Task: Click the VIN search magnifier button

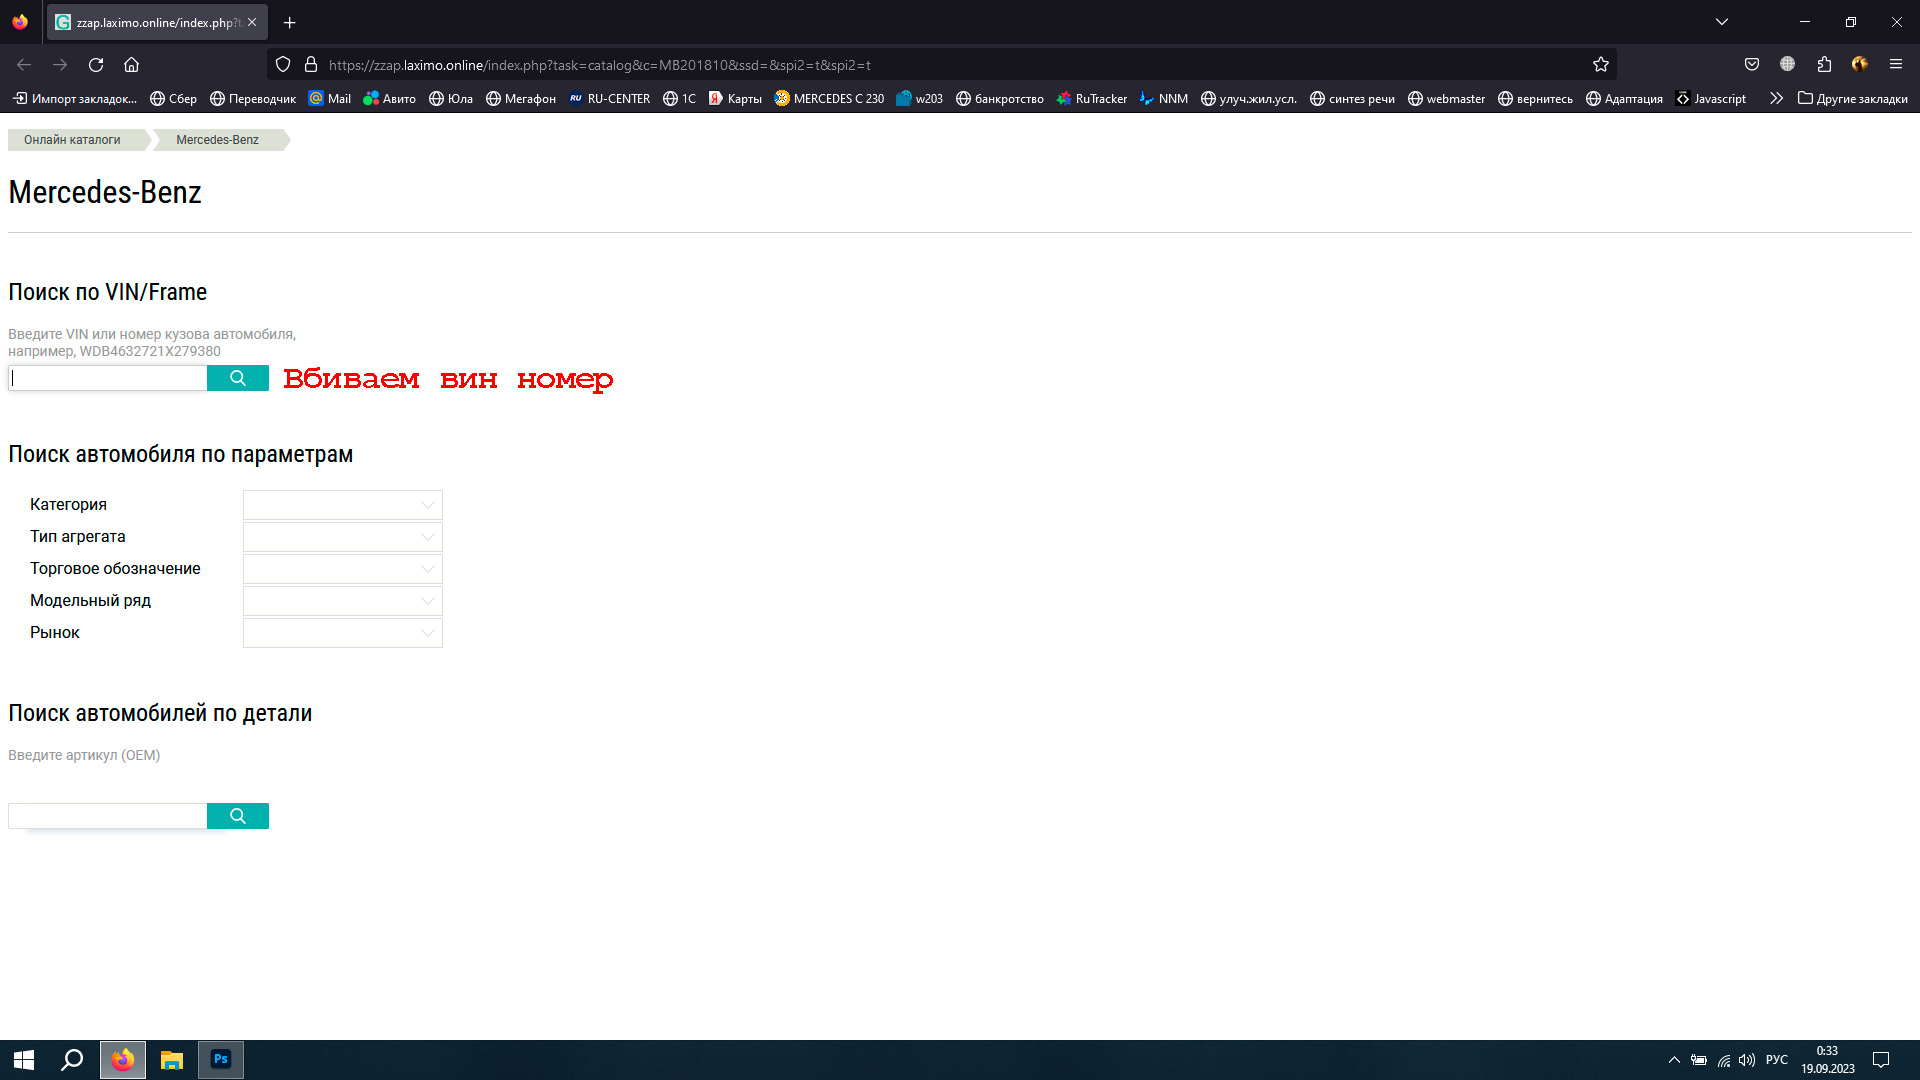Action: coord(237,378)
